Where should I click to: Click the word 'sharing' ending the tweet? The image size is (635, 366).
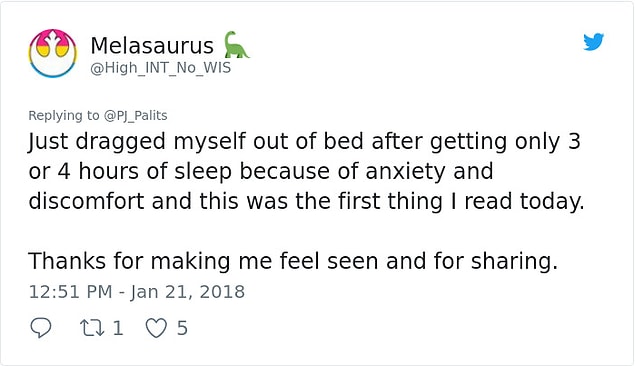(x=514, y=261)
